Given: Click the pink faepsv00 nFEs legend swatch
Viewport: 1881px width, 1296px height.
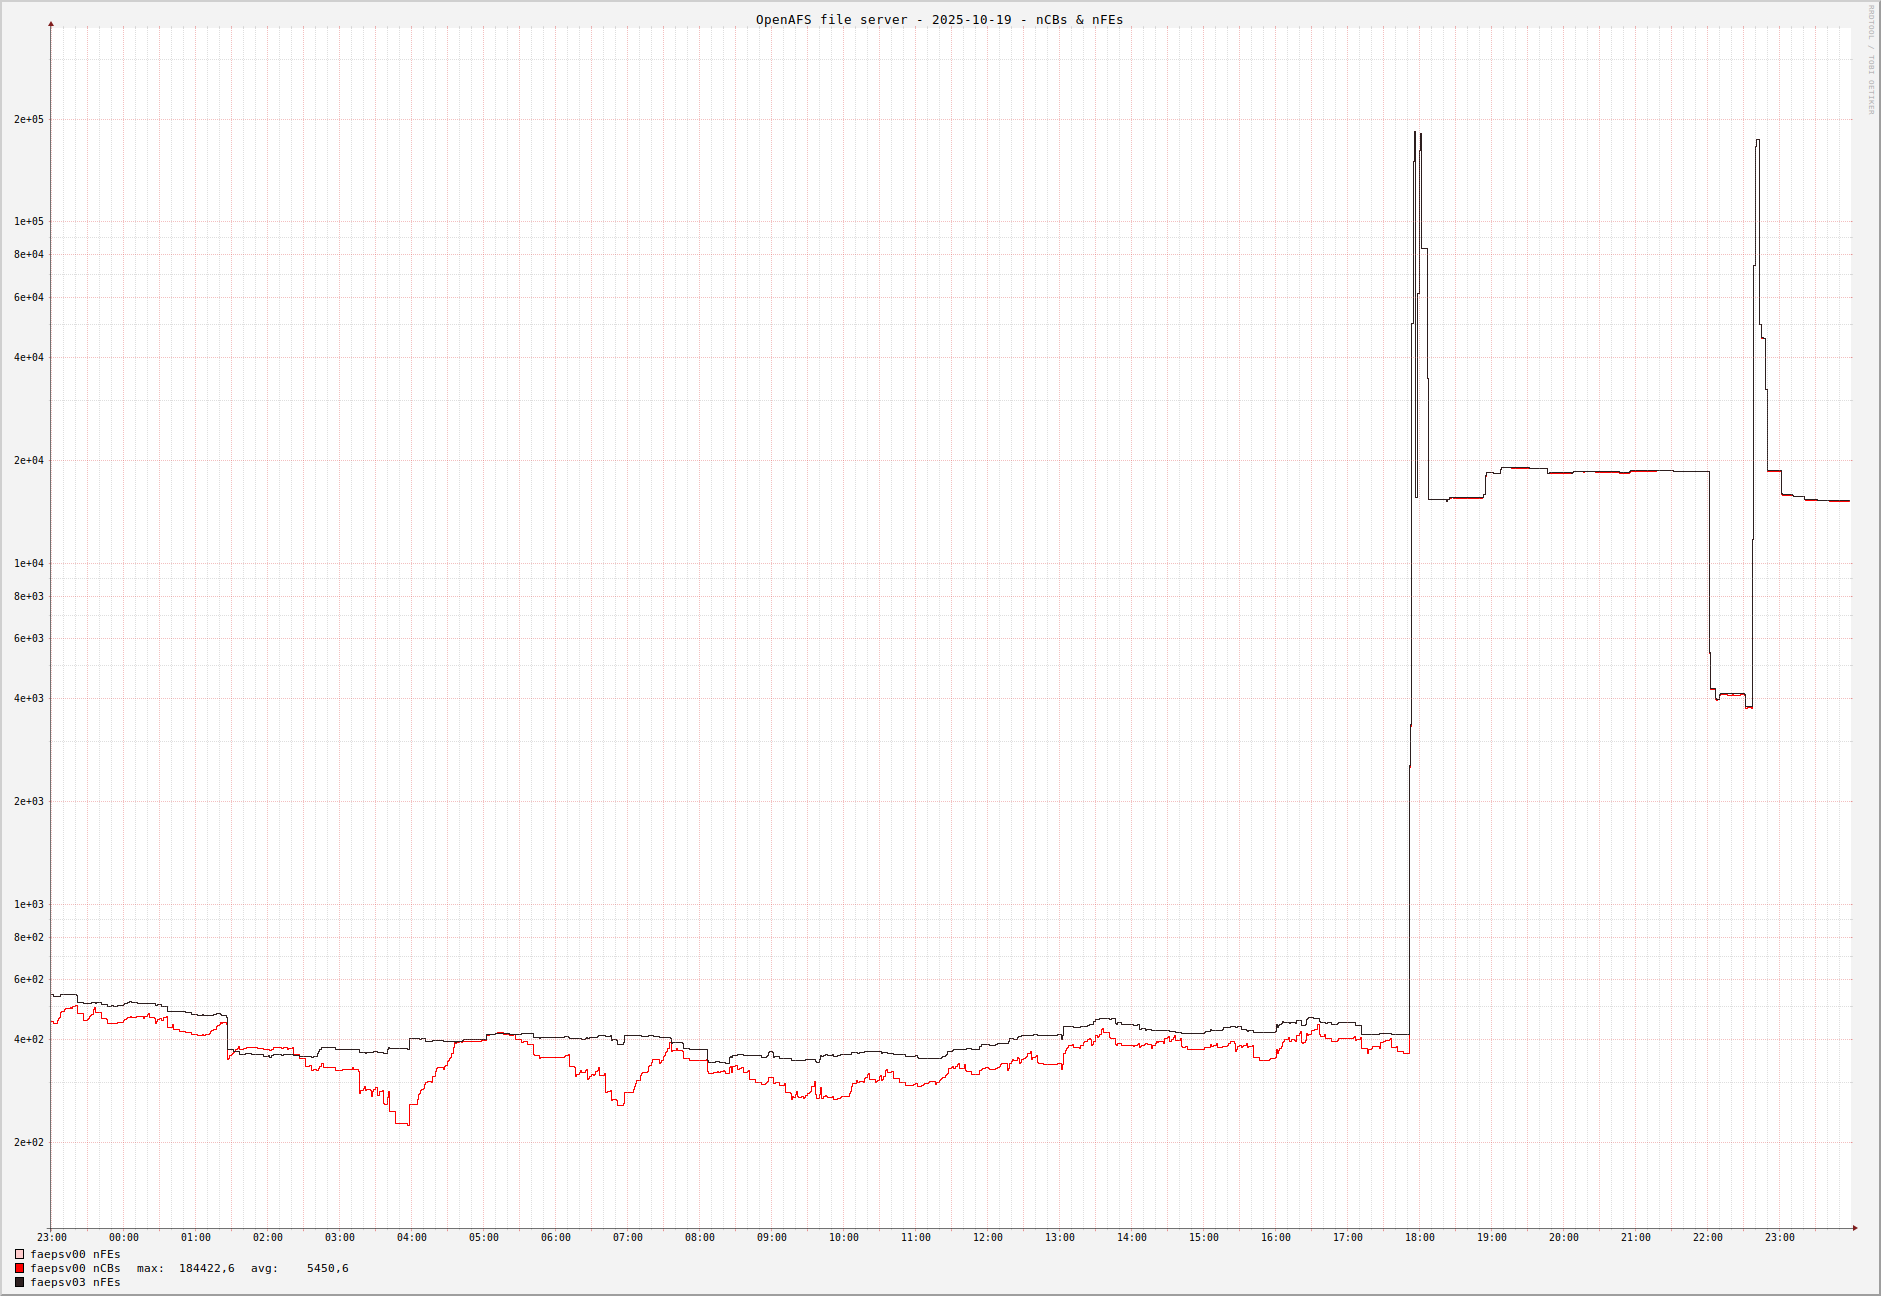Looking at the screenshot, I should pos(19,1254).
